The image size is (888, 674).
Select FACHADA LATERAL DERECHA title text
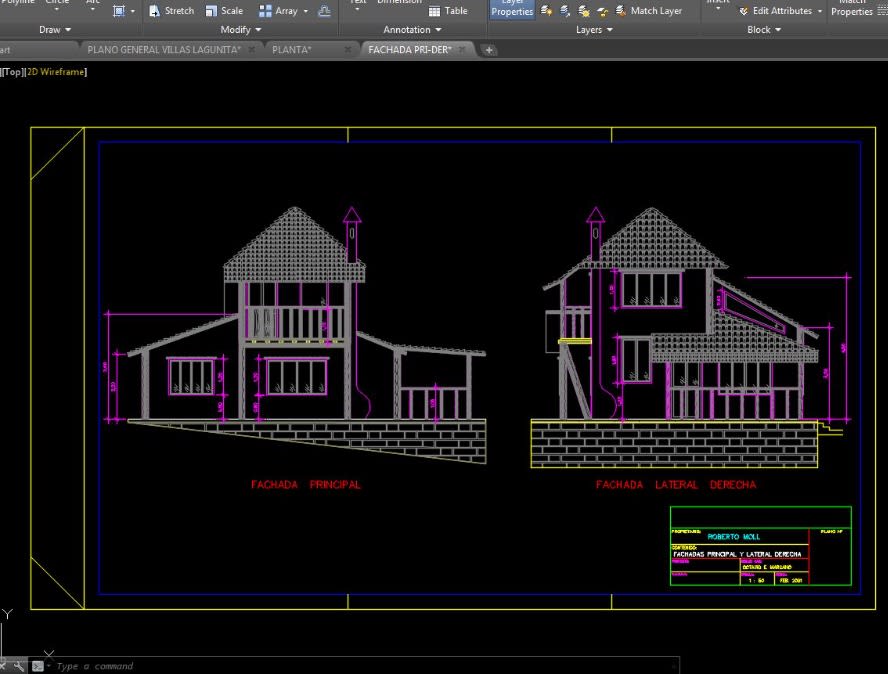tap(676, 485)
